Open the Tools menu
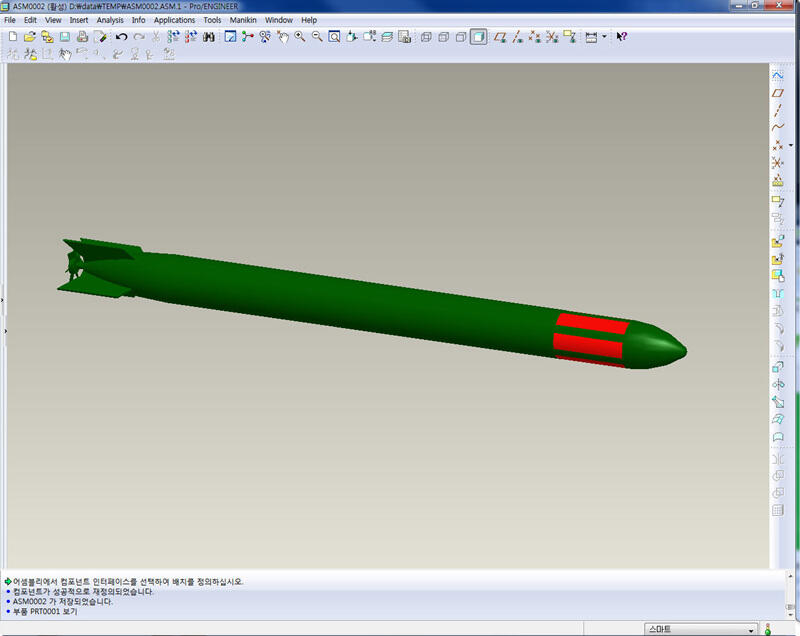Image resolution: width=800 pixels, height=636 pixels. click(212, 20)
